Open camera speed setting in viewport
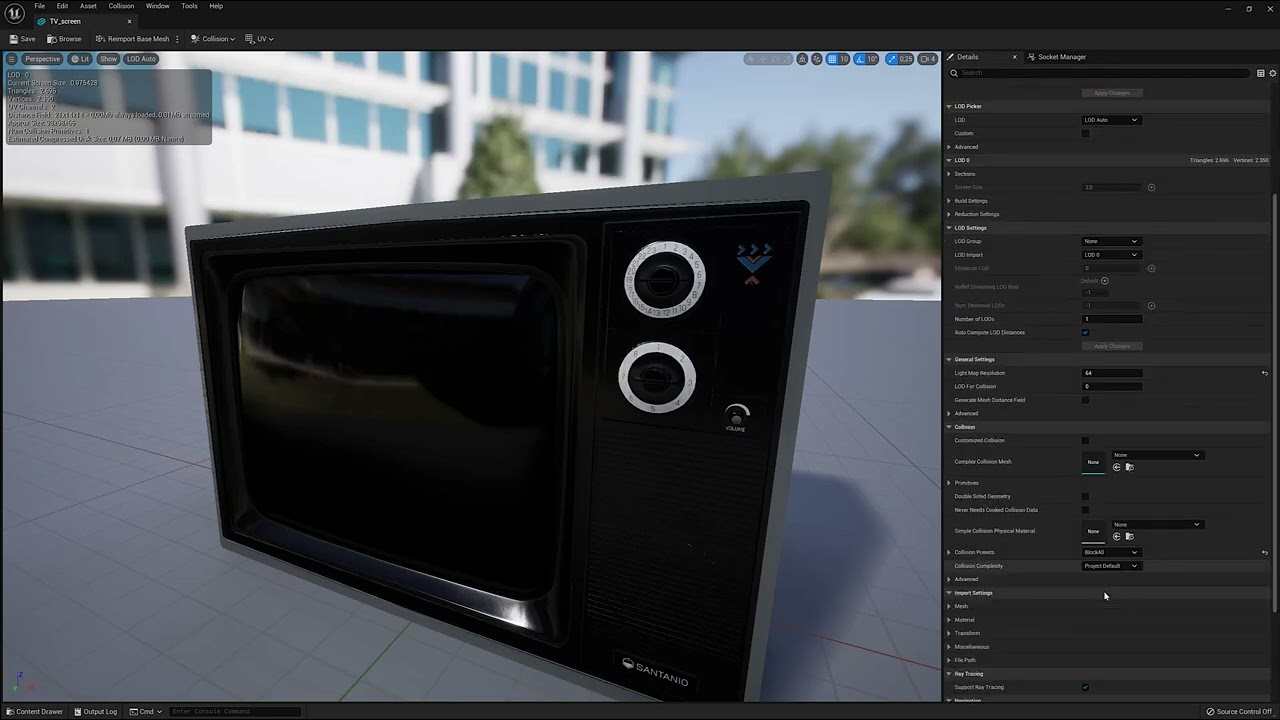The image size is (1280, 720). click(928, 59)
